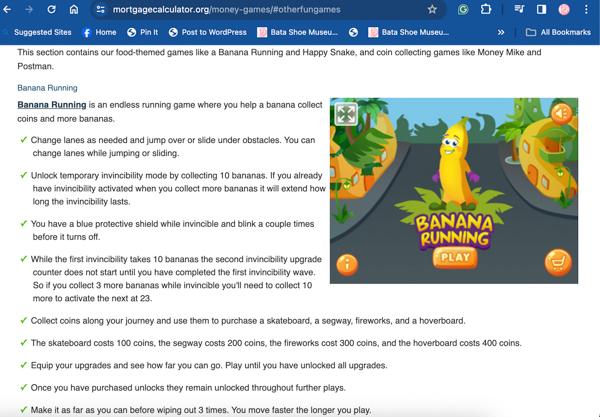Image resolution: width=600 pixels, height=417 pixels.
Task: Click the unlabeled globe bookmark
Action: 353,33
